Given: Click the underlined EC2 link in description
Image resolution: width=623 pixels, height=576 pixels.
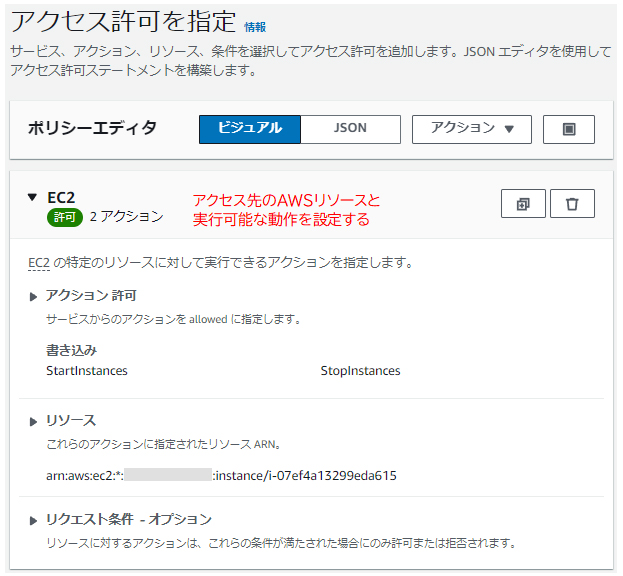Looking at the screenshot, I should click(38, 263).
